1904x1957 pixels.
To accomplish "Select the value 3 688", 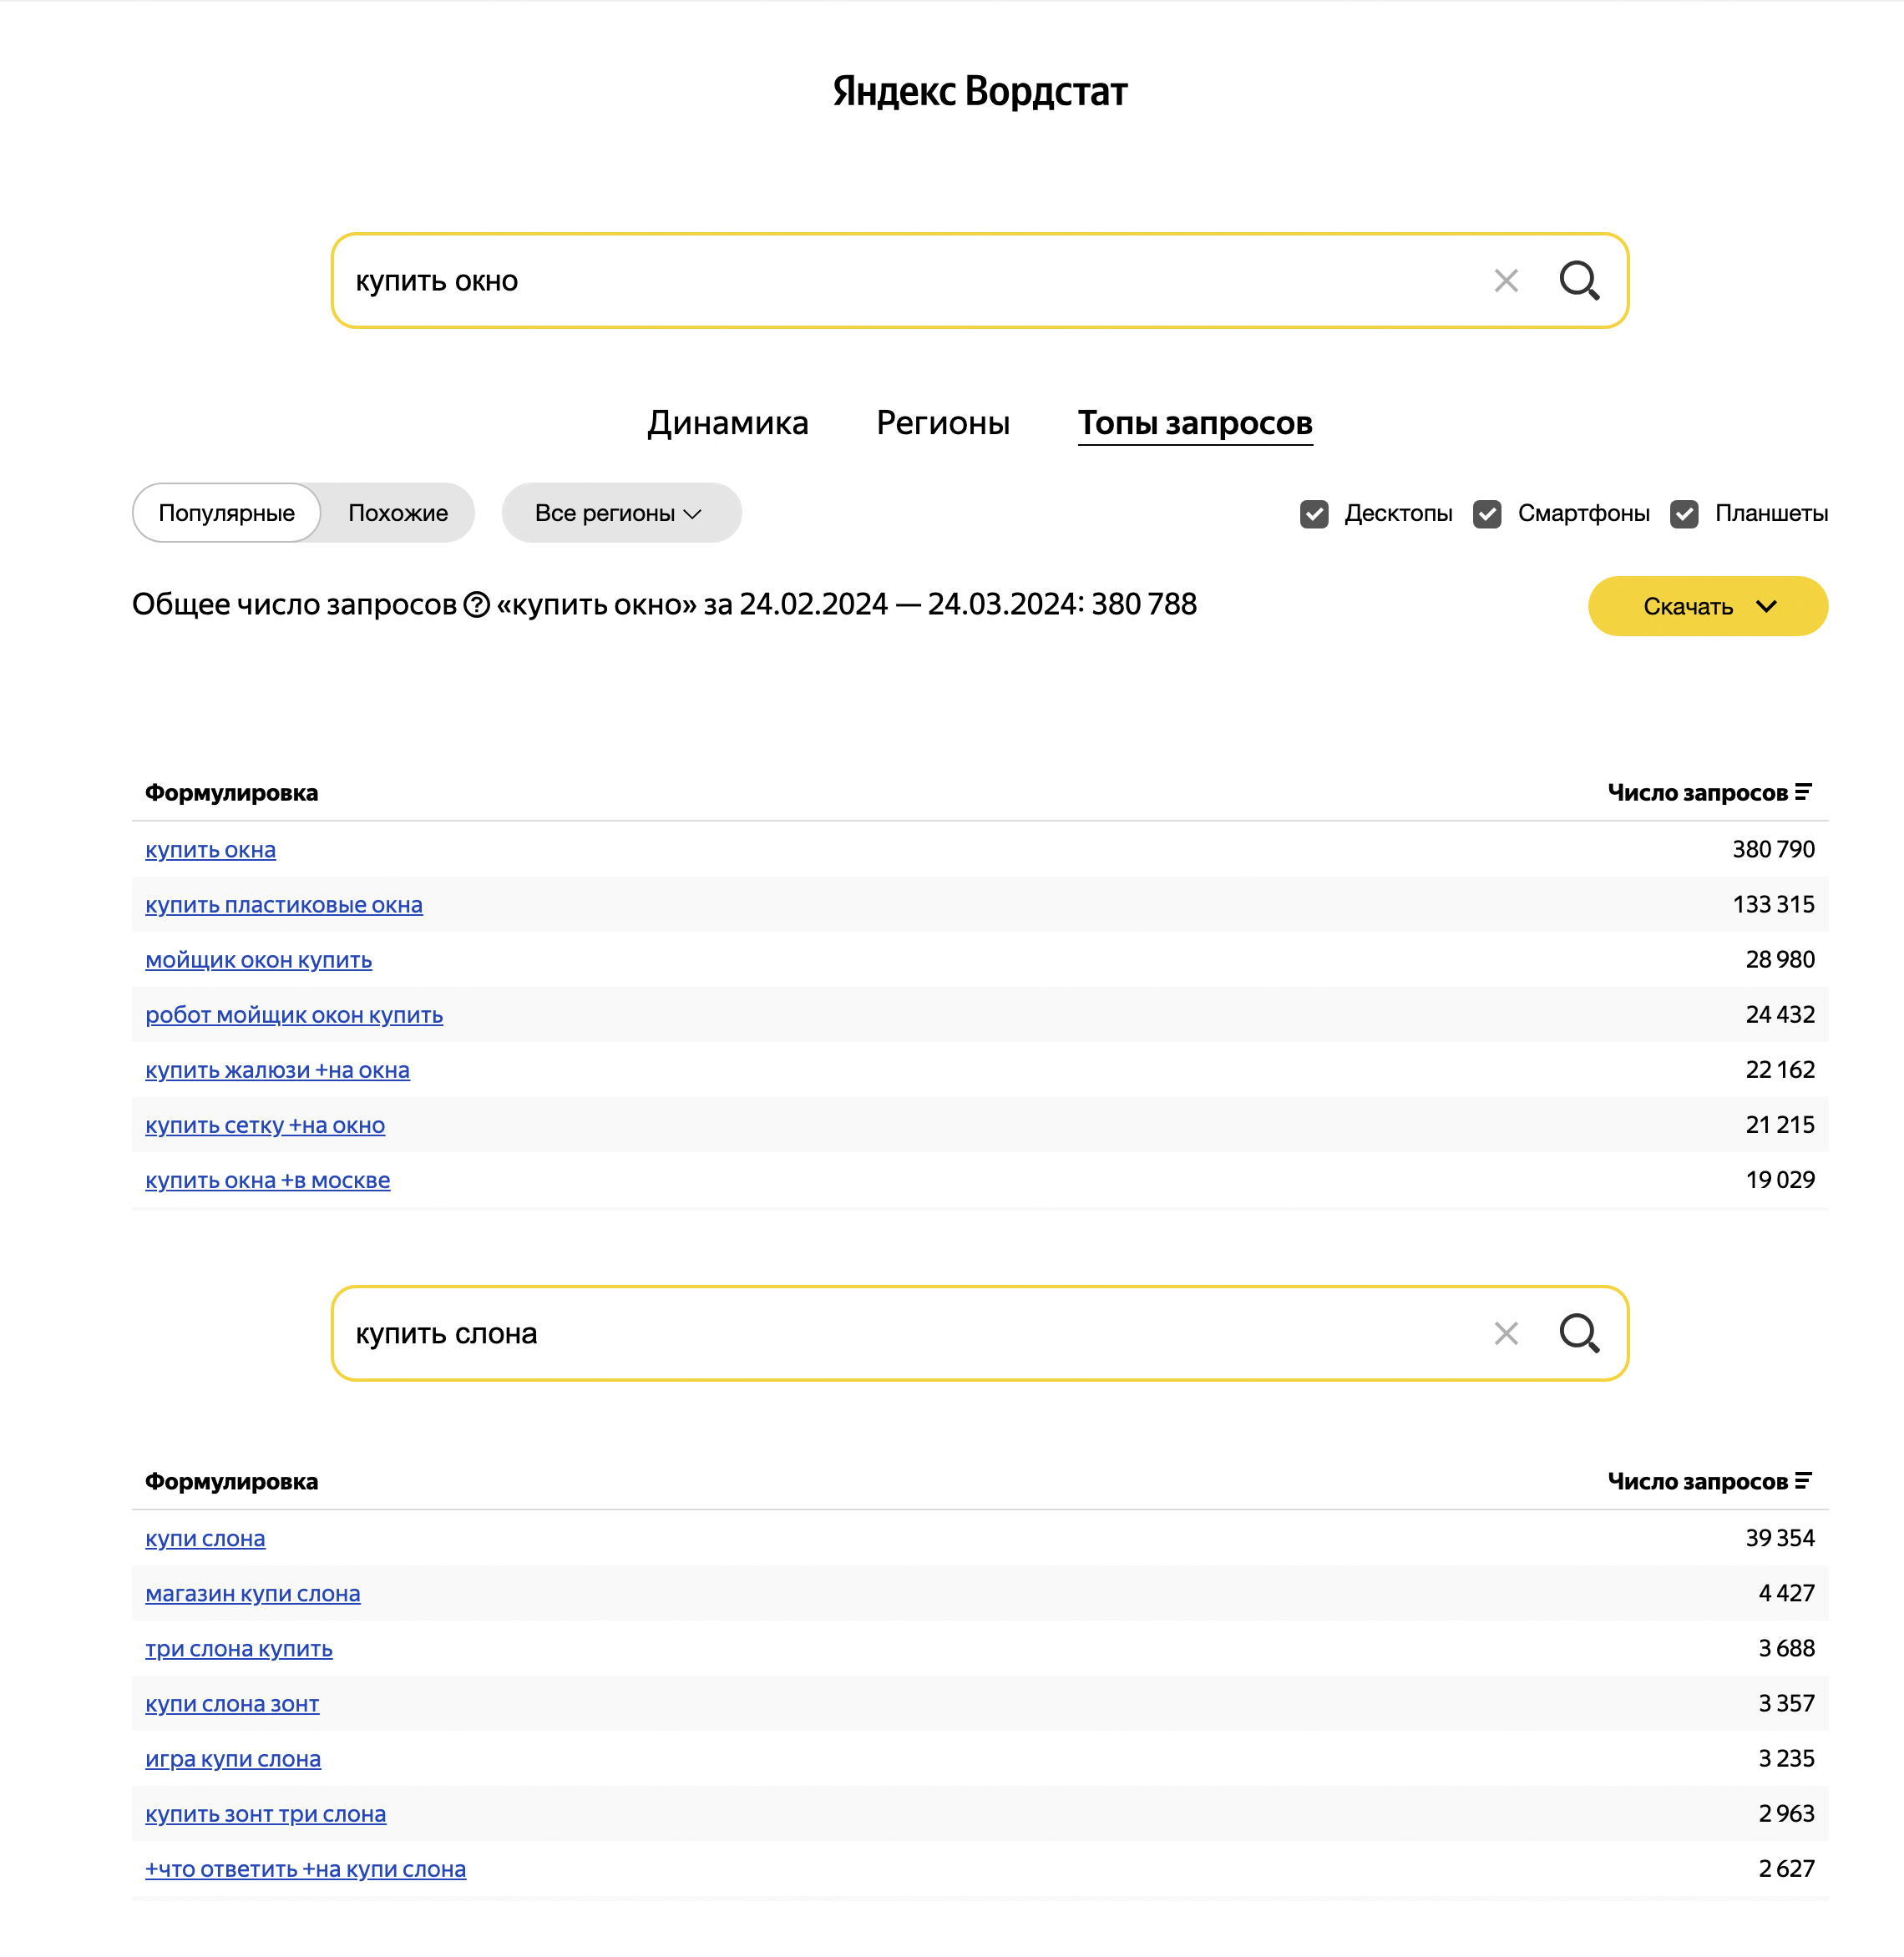I will [1786, 1648].
